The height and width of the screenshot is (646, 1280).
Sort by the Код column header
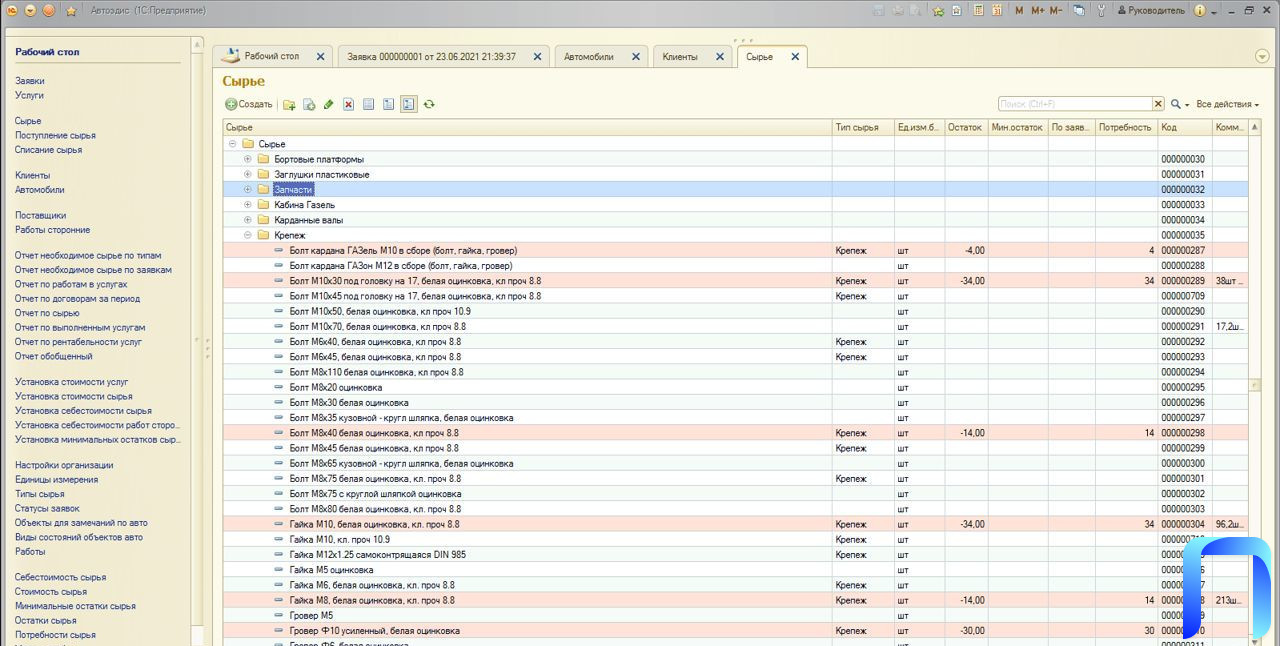tap(1184, 127)
